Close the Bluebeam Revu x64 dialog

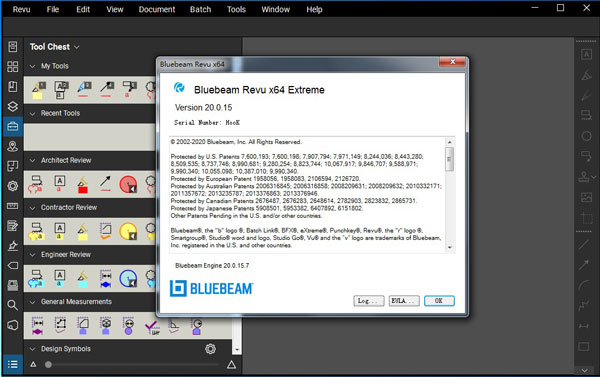452,62
